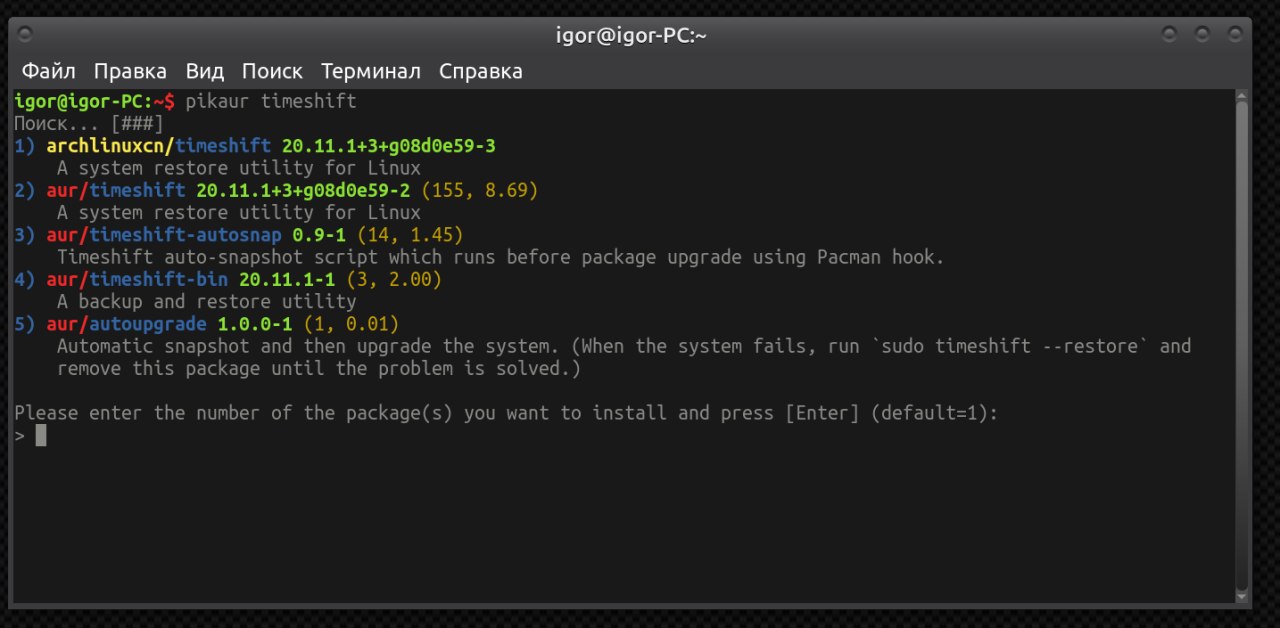Click the terminal vertical scrollbar
1280x628 pixels.
tap(1242, 345)
